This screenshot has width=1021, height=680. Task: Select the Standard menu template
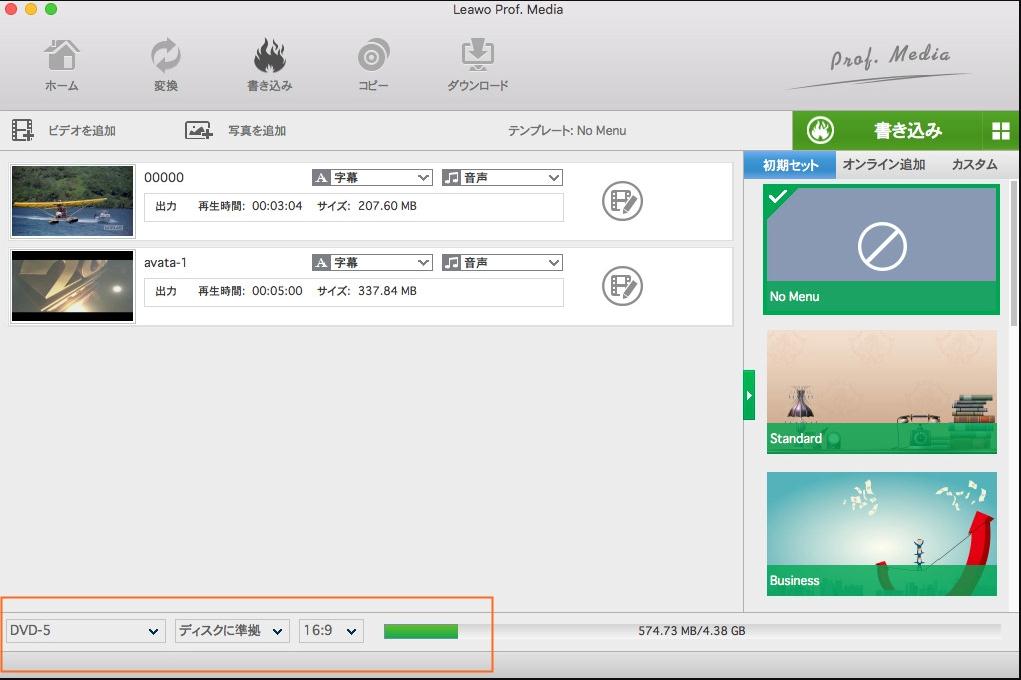click(882, 391)
